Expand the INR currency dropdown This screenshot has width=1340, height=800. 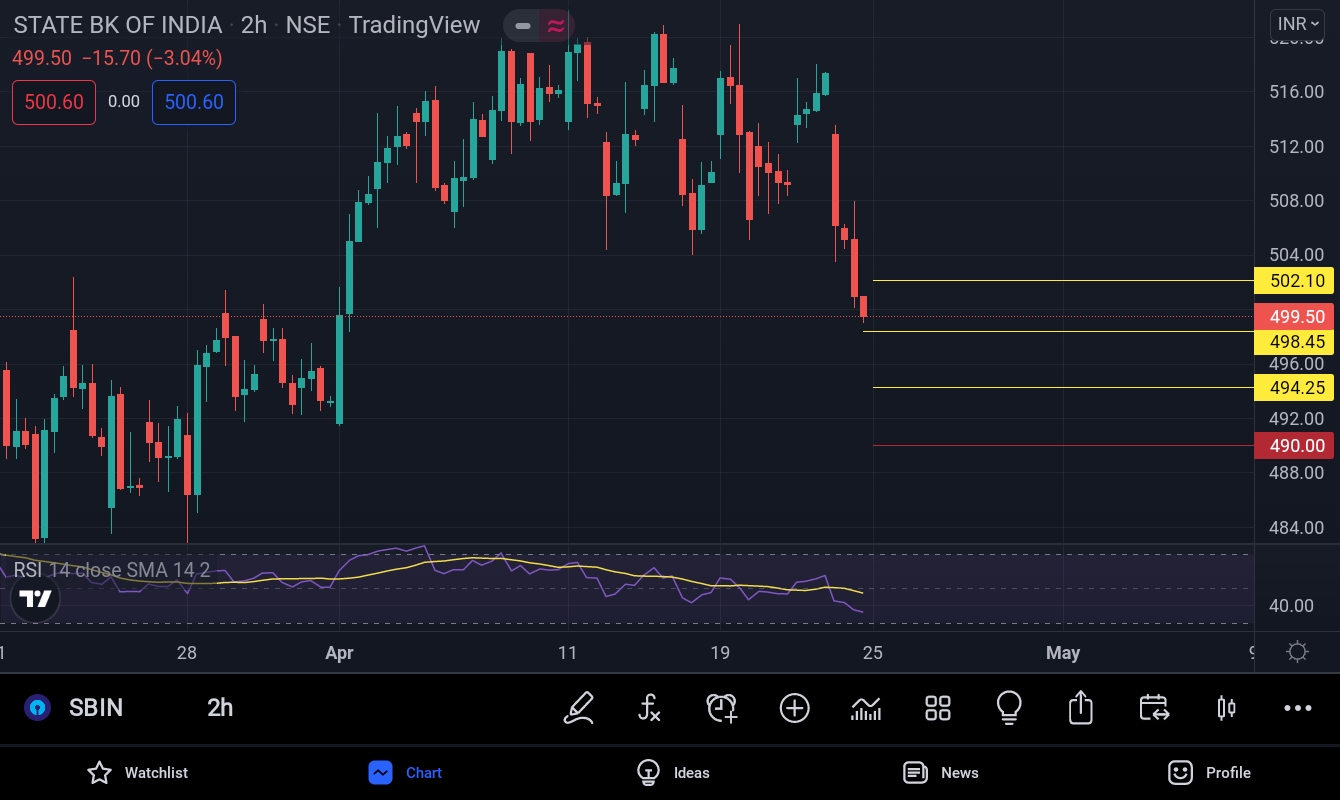click(x=1298, y=23)
